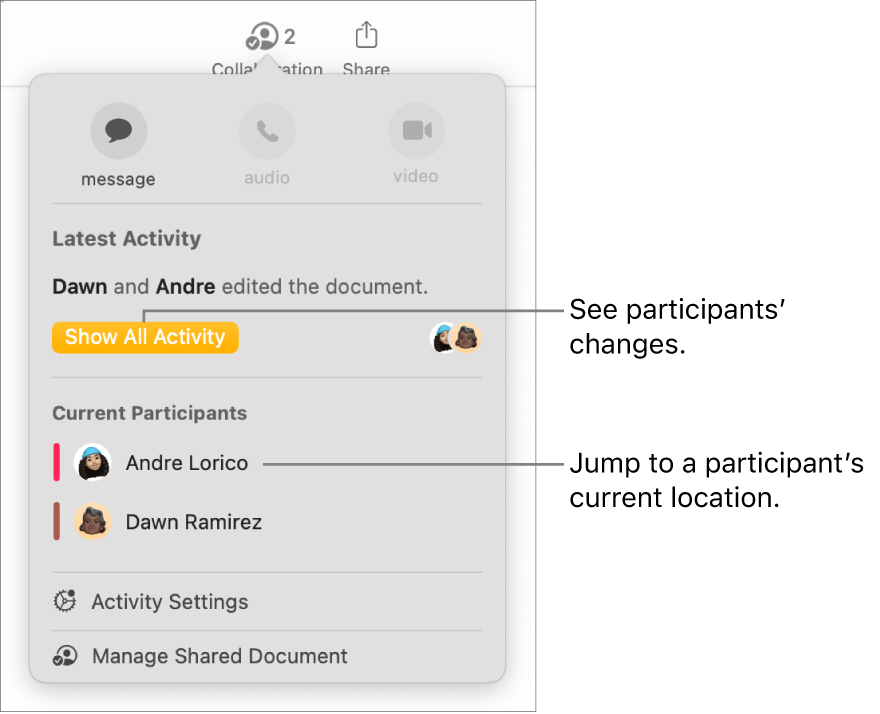Start a video call

416,131
